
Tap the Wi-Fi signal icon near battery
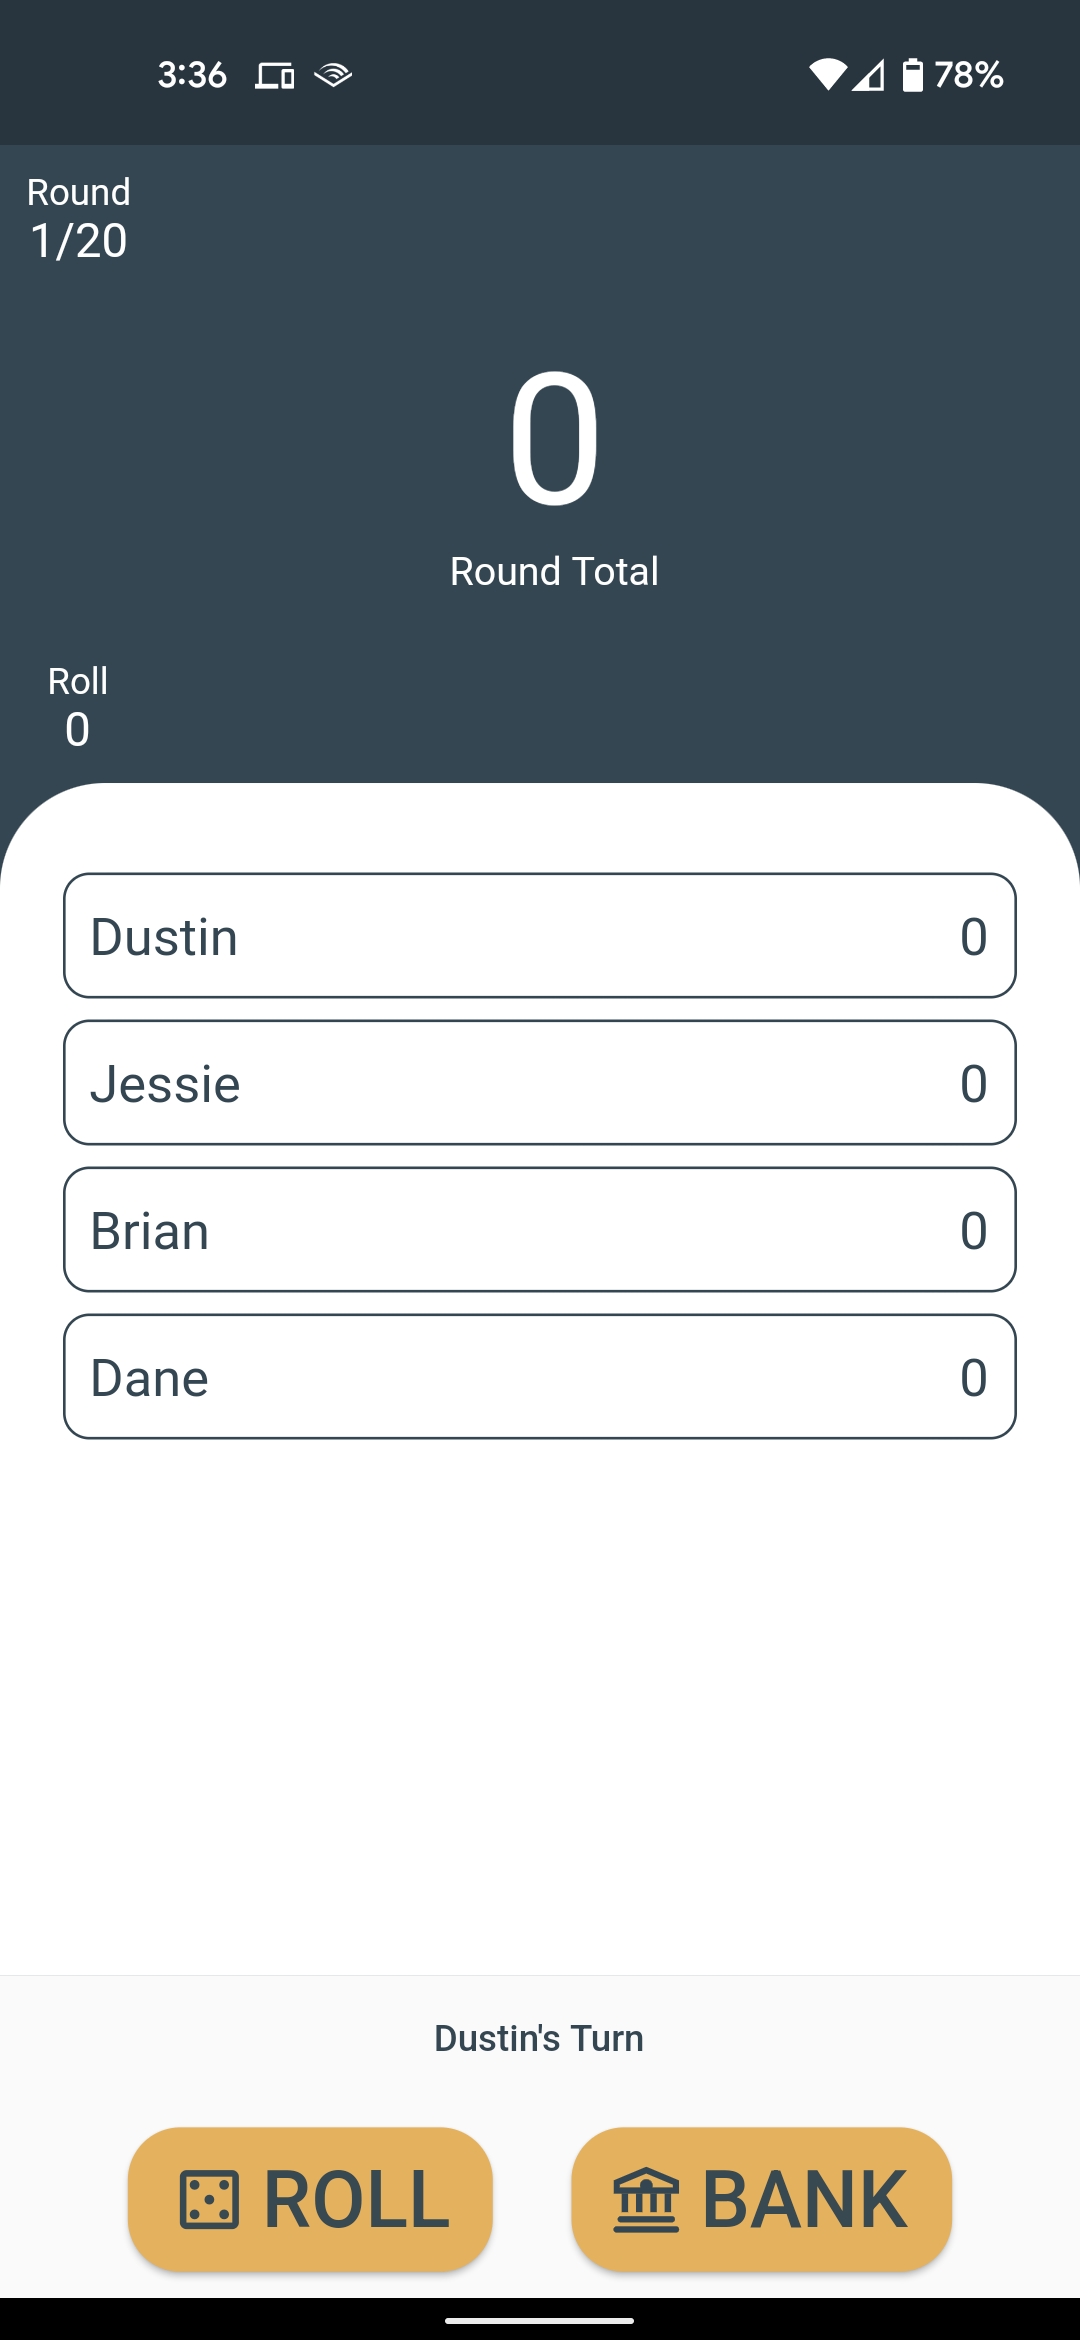(828, 75)
